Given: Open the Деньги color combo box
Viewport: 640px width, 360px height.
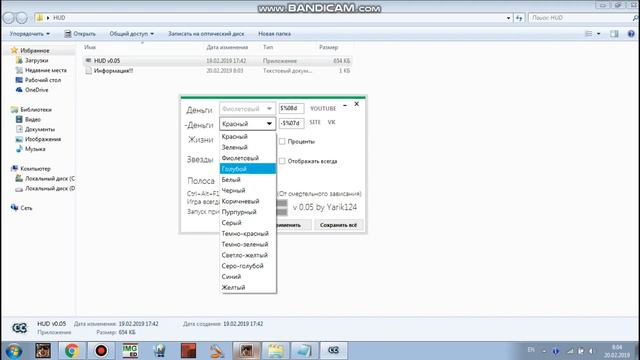Looking at the screenshot, I should pyautogui.click(x=247, y=109).
